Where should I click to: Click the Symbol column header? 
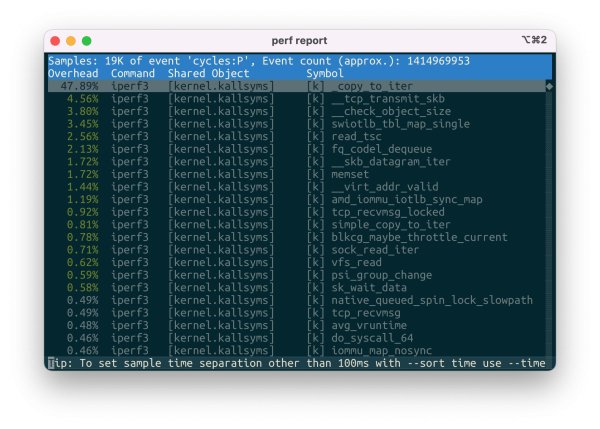tap(325, 74)
